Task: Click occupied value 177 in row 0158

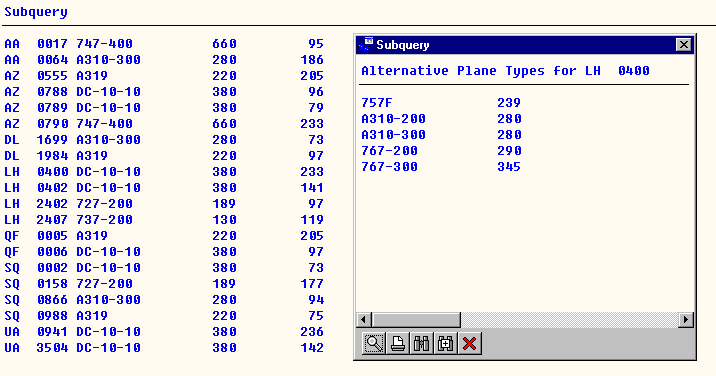Action: click(312, 284)
